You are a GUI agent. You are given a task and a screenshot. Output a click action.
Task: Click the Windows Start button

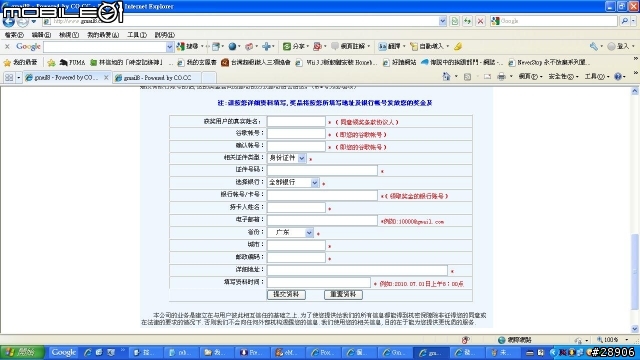pos(22,352)
